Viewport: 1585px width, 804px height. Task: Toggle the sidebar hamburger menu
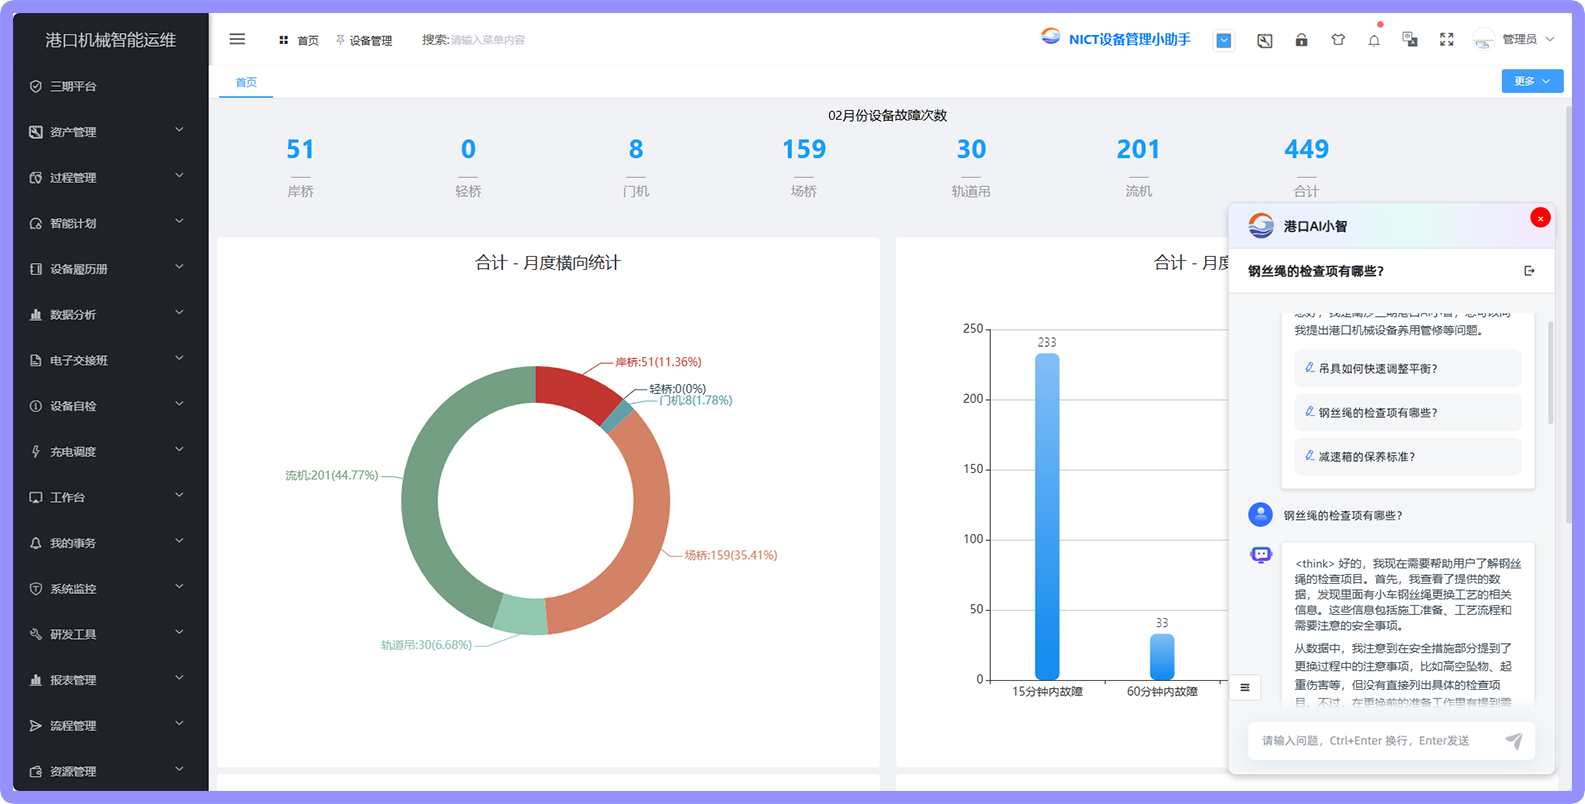(237, 39)
